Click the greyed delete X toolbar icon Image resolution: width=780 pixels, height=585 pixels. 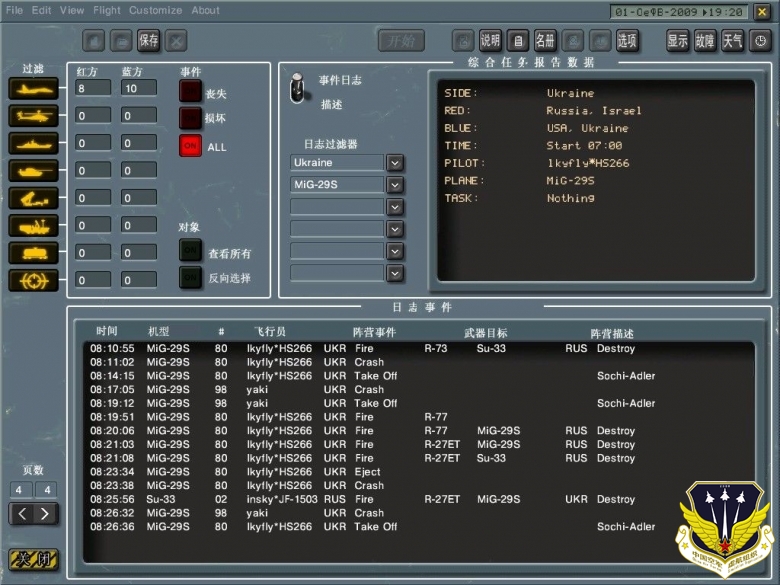click(176, 41)
